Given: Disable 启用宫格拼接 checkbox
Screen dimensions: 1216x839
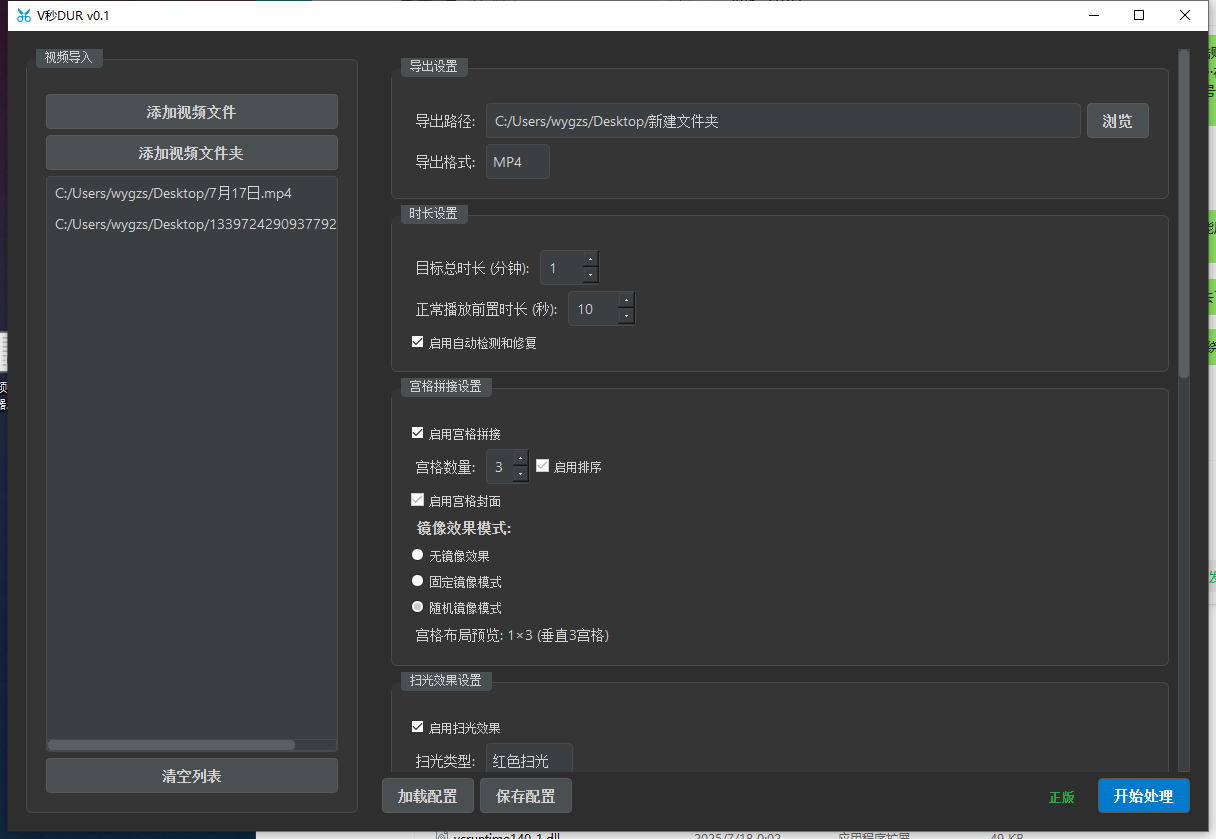Looking at the screenshot, I should click(418, 433).
